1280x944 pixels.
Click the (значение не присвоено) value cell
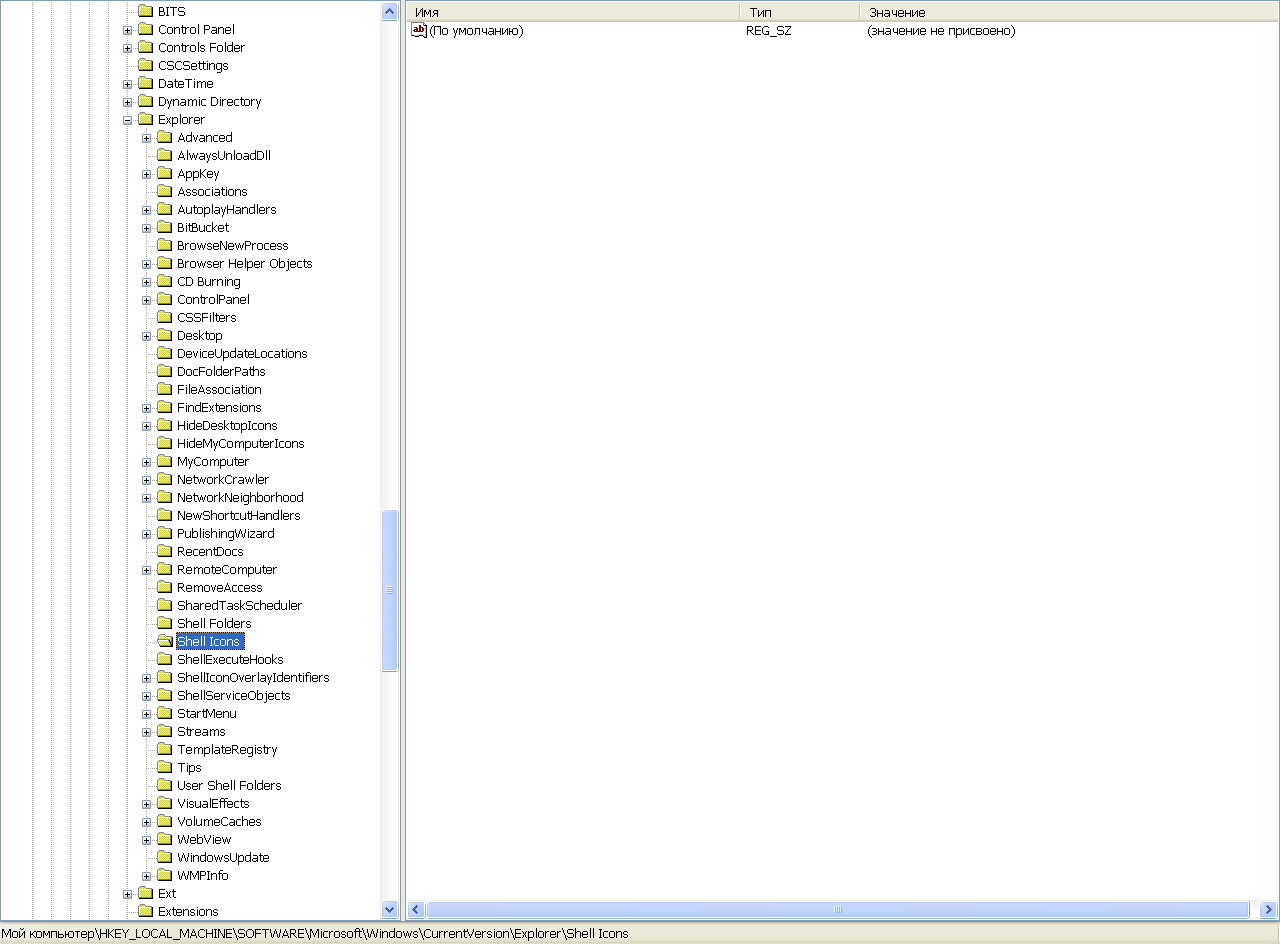[941, 31]
